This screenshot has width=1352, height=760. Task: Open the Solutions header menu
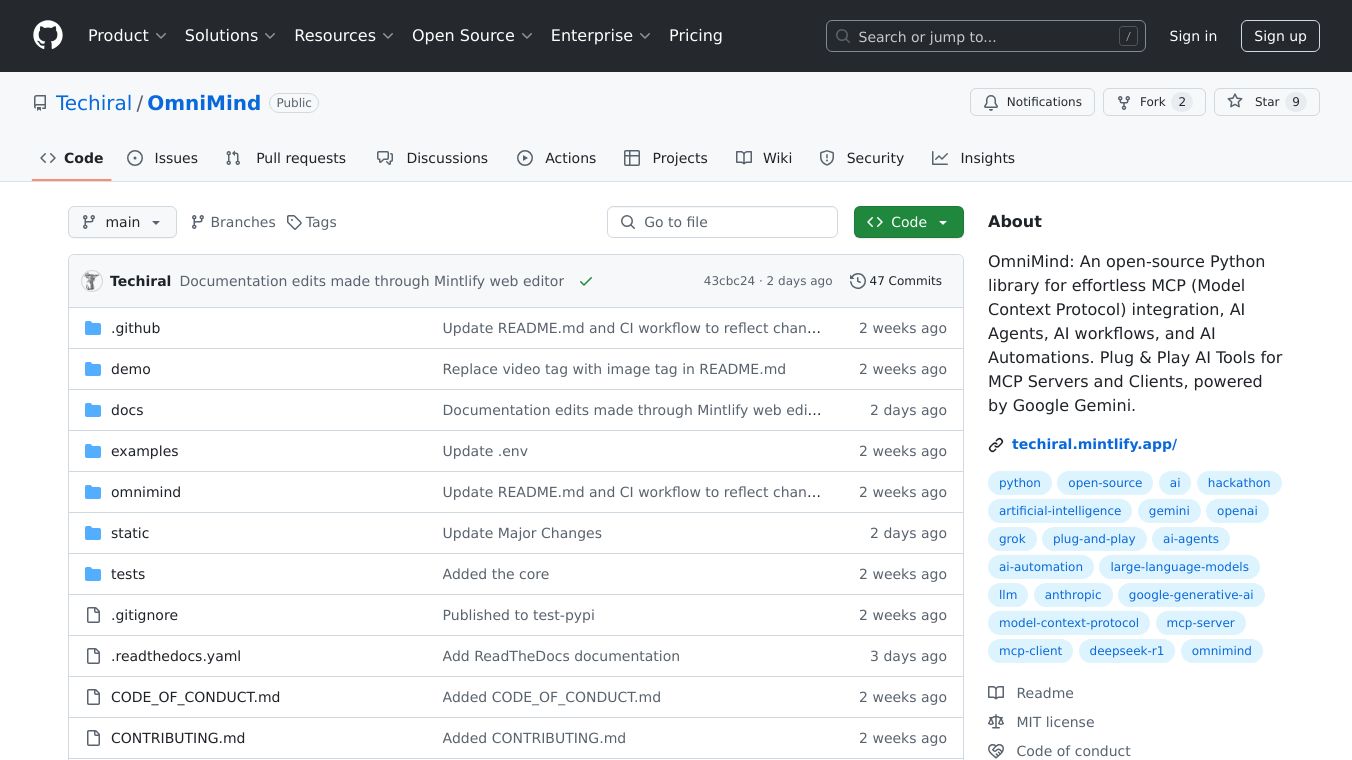229,36
